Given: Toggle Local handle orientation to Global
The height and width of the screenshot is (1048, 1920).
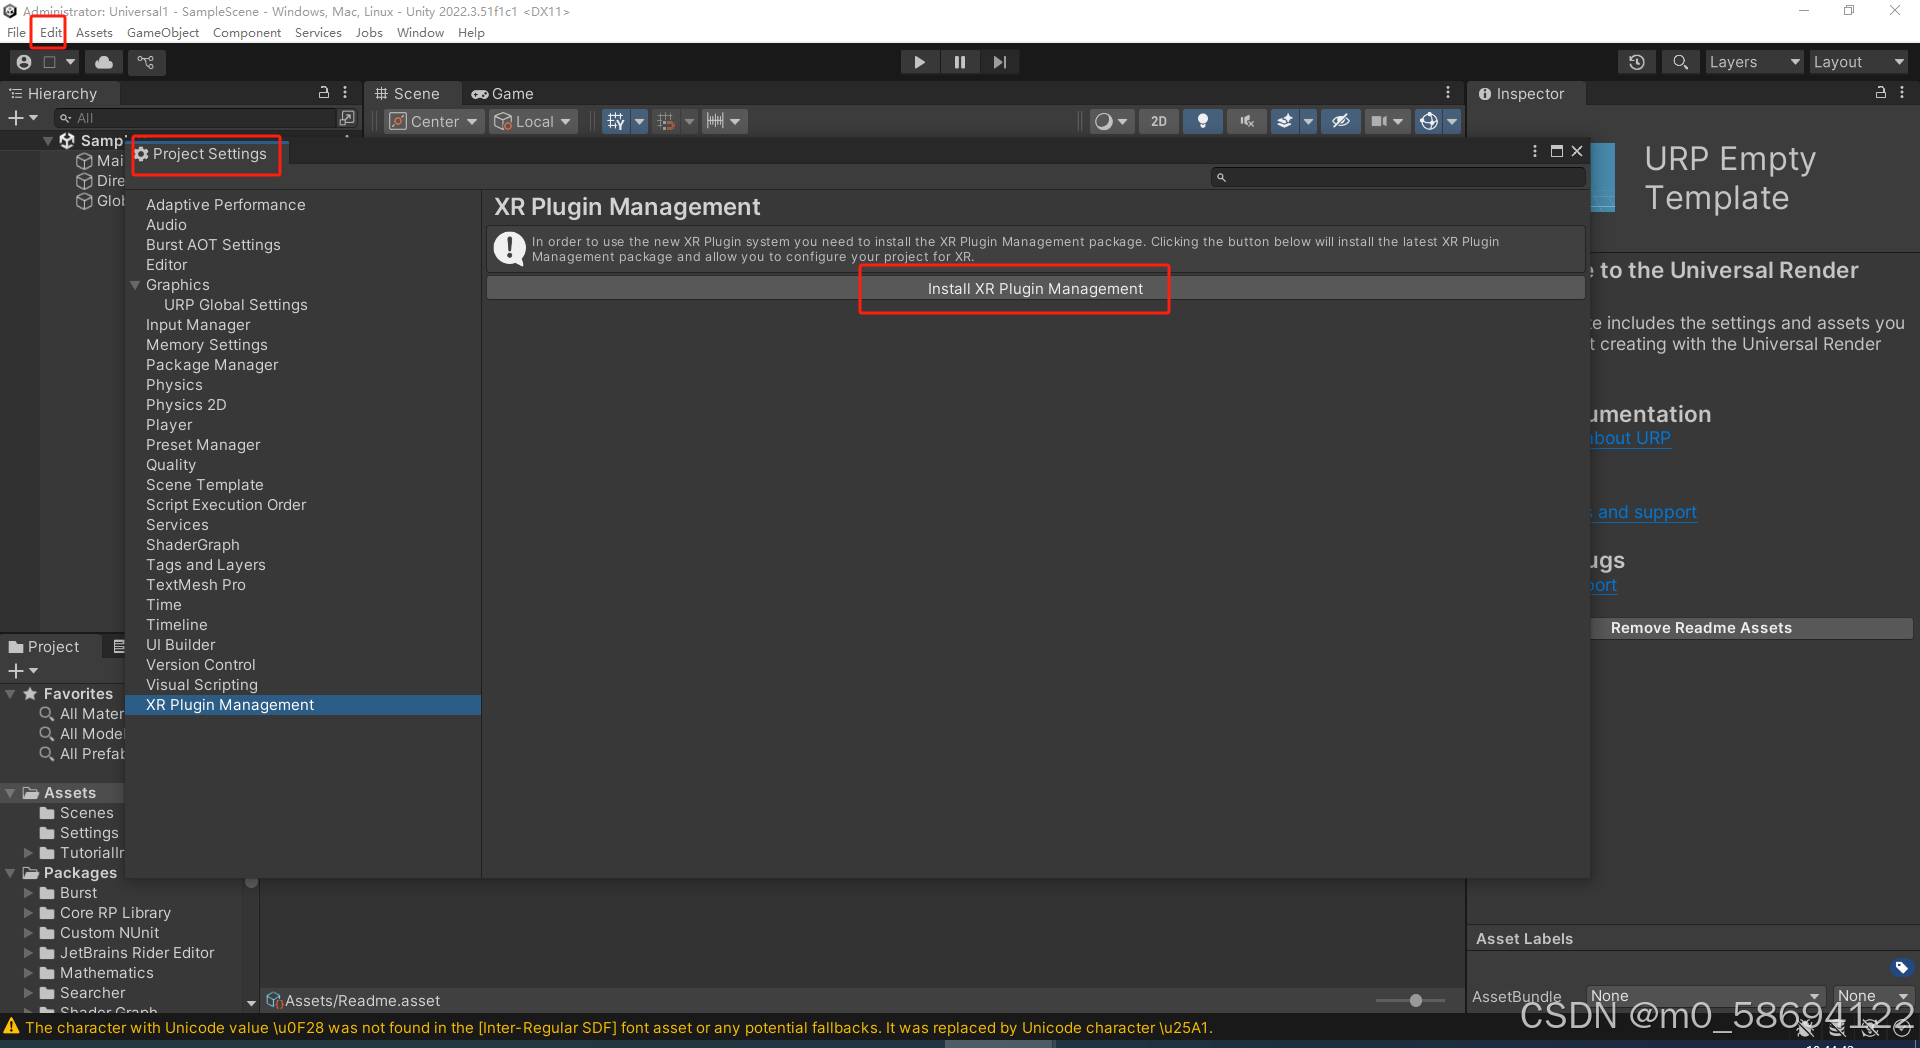Looking at the screenshot, I should 532,121.
